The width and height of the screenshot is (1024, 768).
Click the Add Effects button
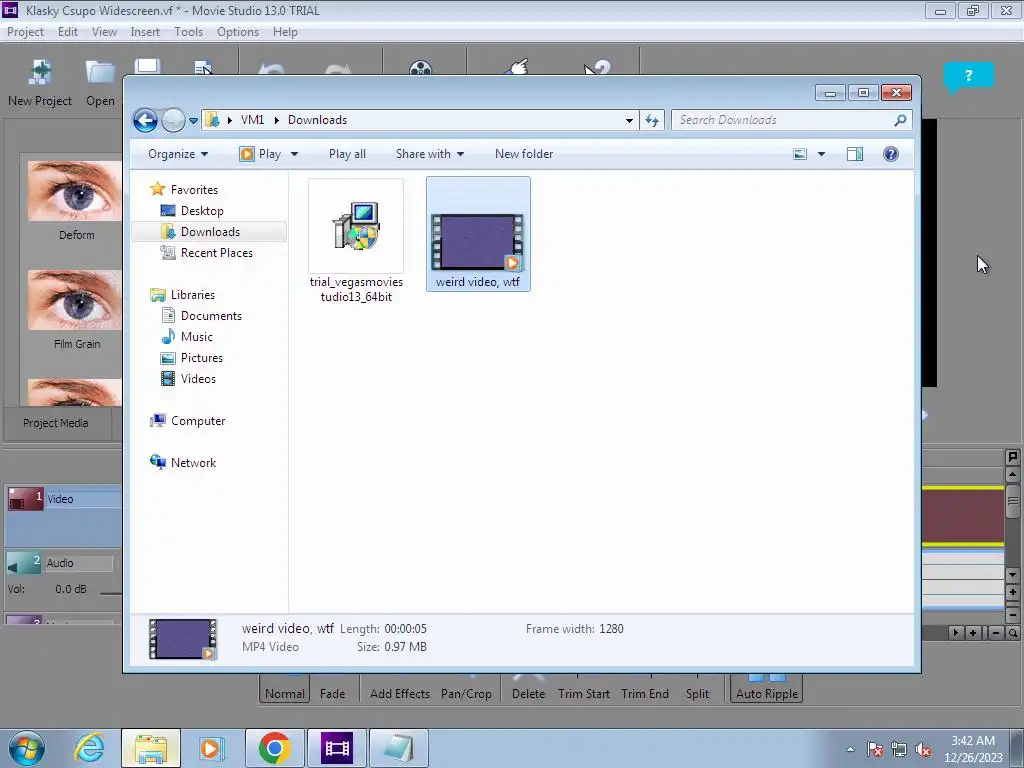(x=400, y=694)
